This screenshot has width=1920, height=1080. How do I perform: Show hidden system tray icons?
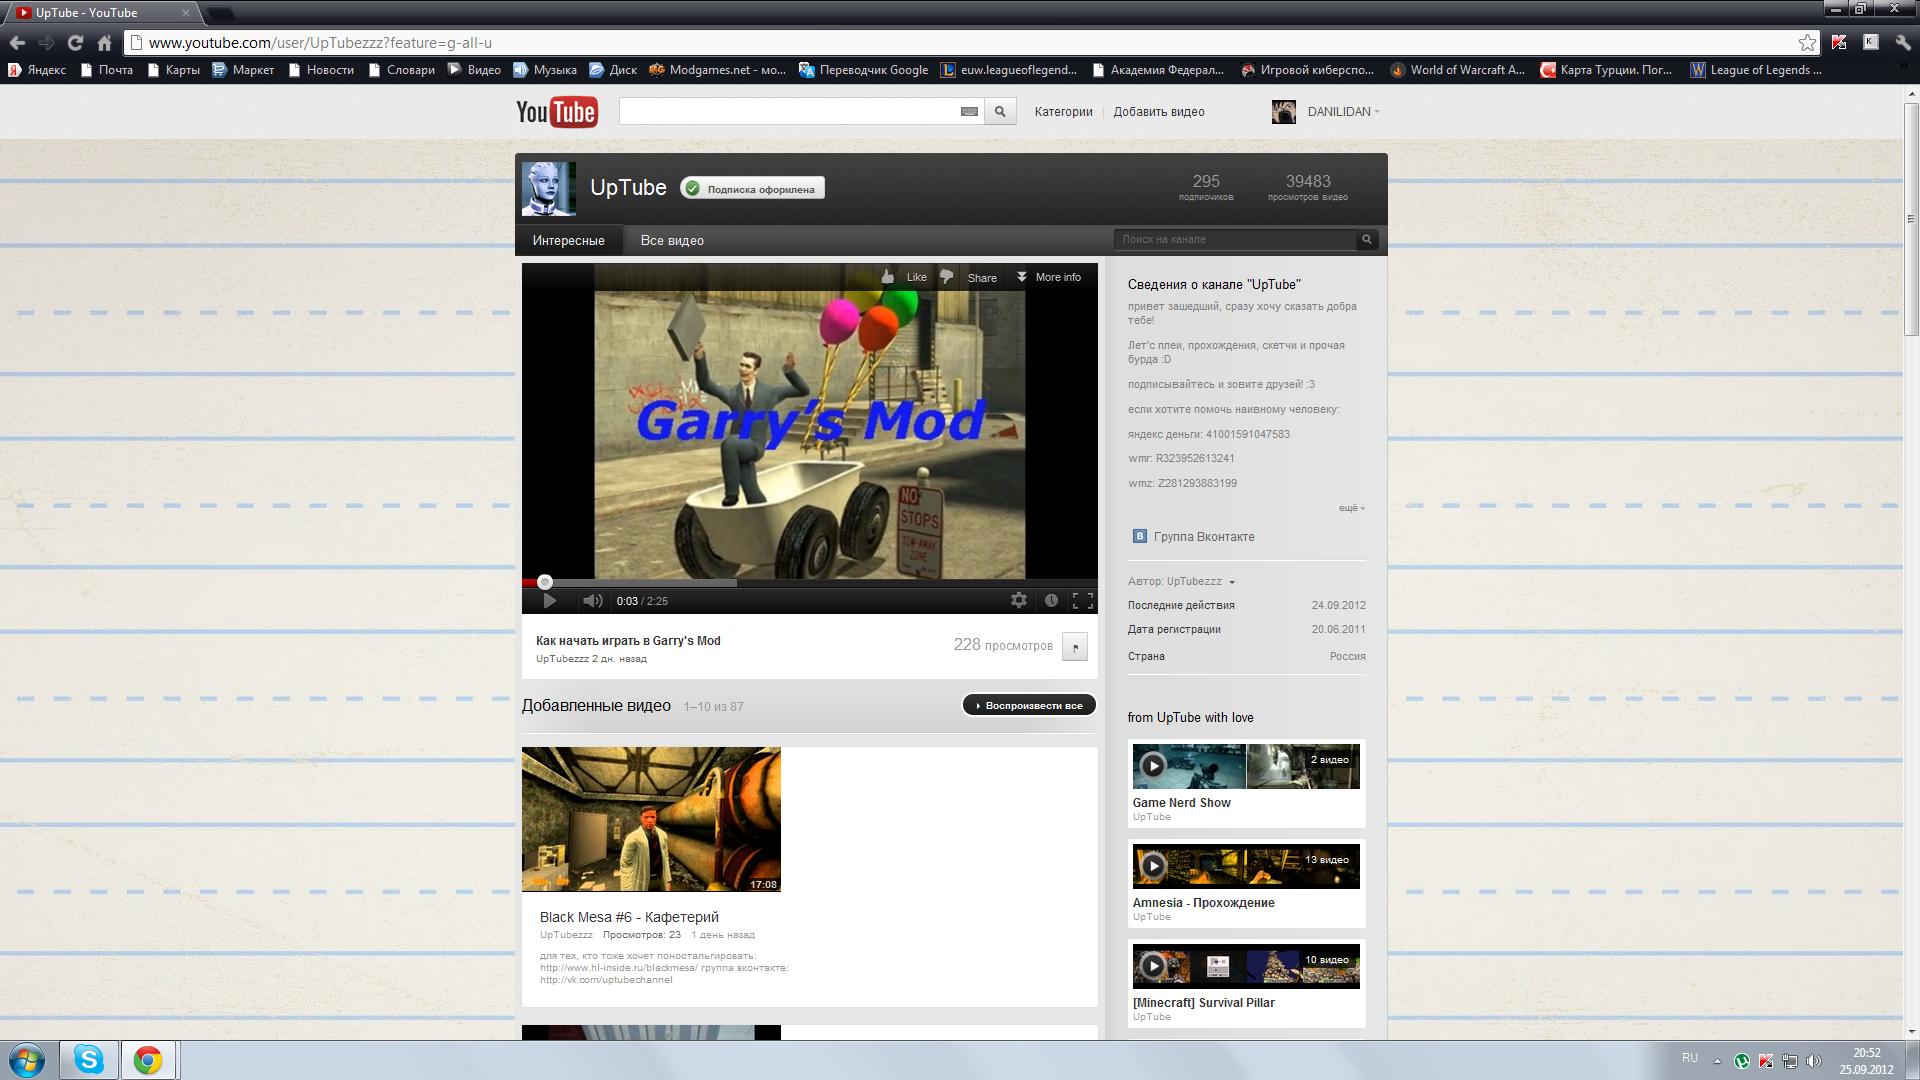1717,1061
